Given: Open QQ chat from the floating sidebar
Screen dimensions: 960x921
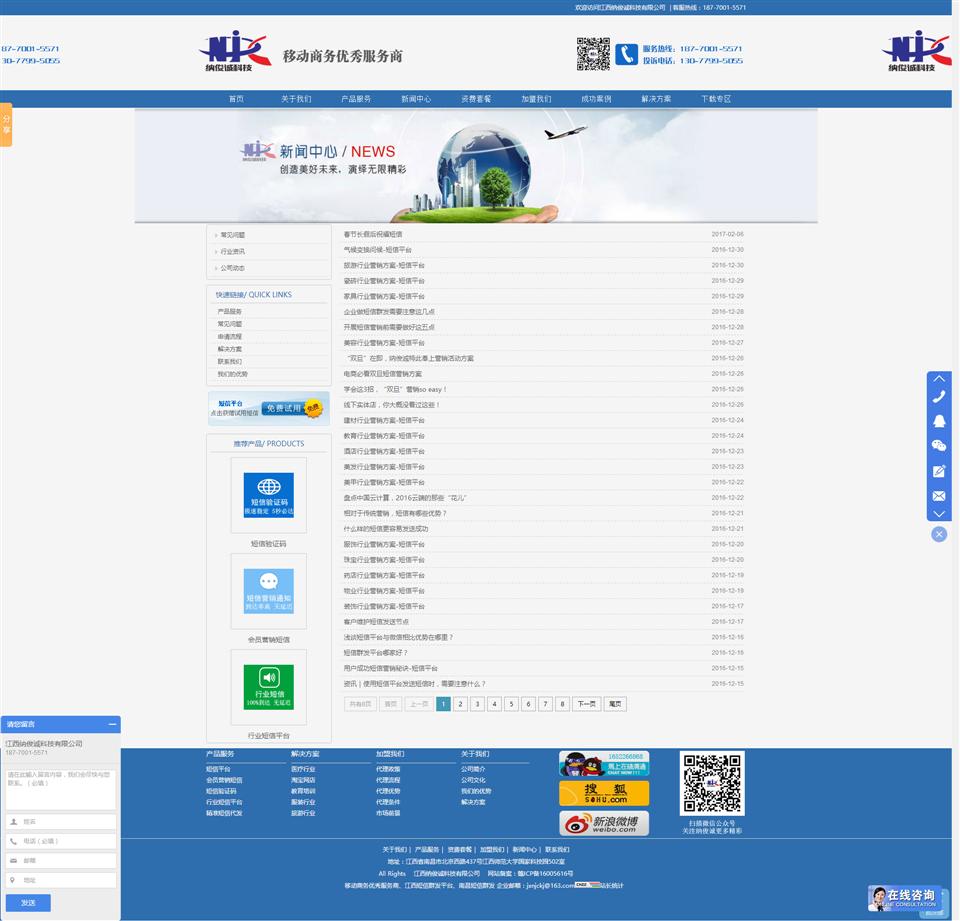Looking at the screenshot, I should pyautogui.click(x=939, y=421).
